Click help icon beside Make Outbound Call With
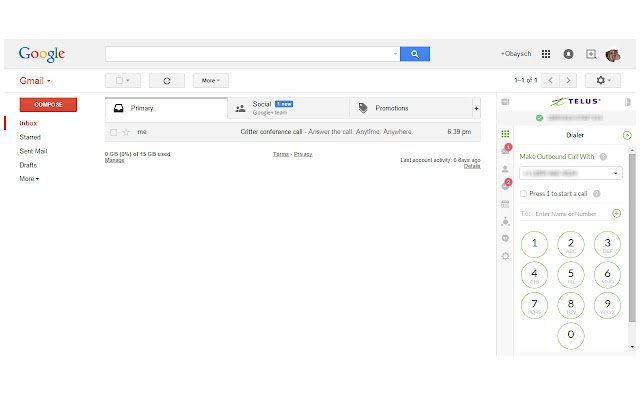640x400 pixels. click(603, 157)
